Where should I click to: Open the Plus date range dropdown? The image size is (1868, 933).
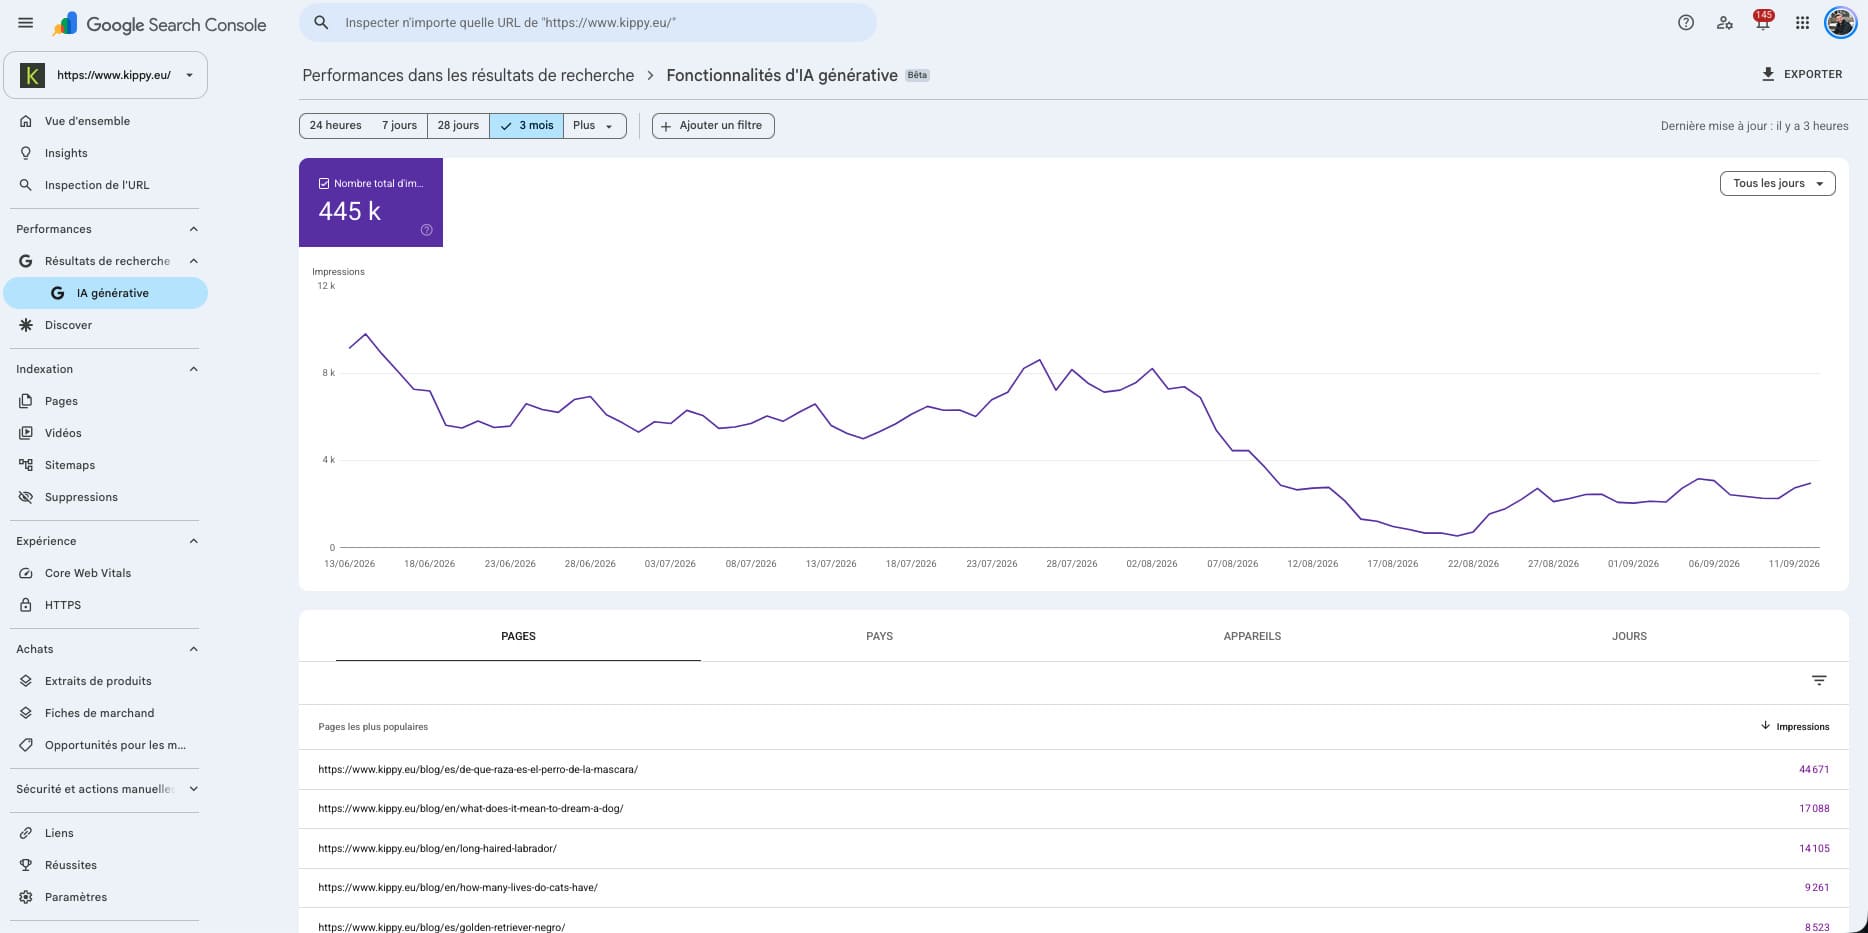(x=594, y=126)
